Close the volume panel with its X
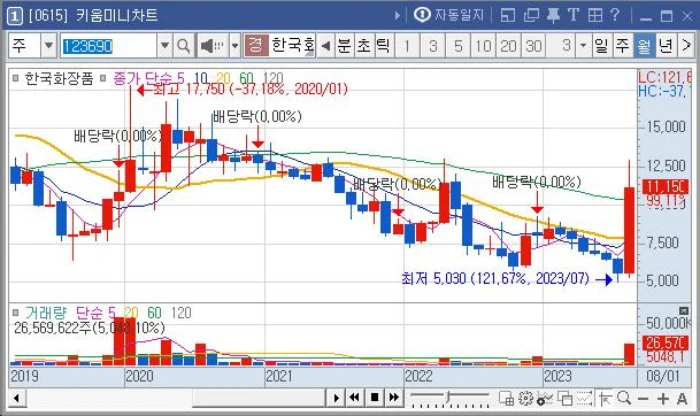Screen dimensions: 700x416 (684, 311)
